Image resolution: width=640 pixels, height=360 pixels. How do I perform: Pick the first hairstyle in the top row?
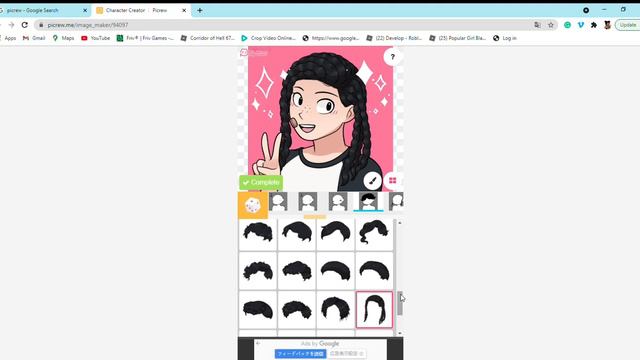coord(258,233)
